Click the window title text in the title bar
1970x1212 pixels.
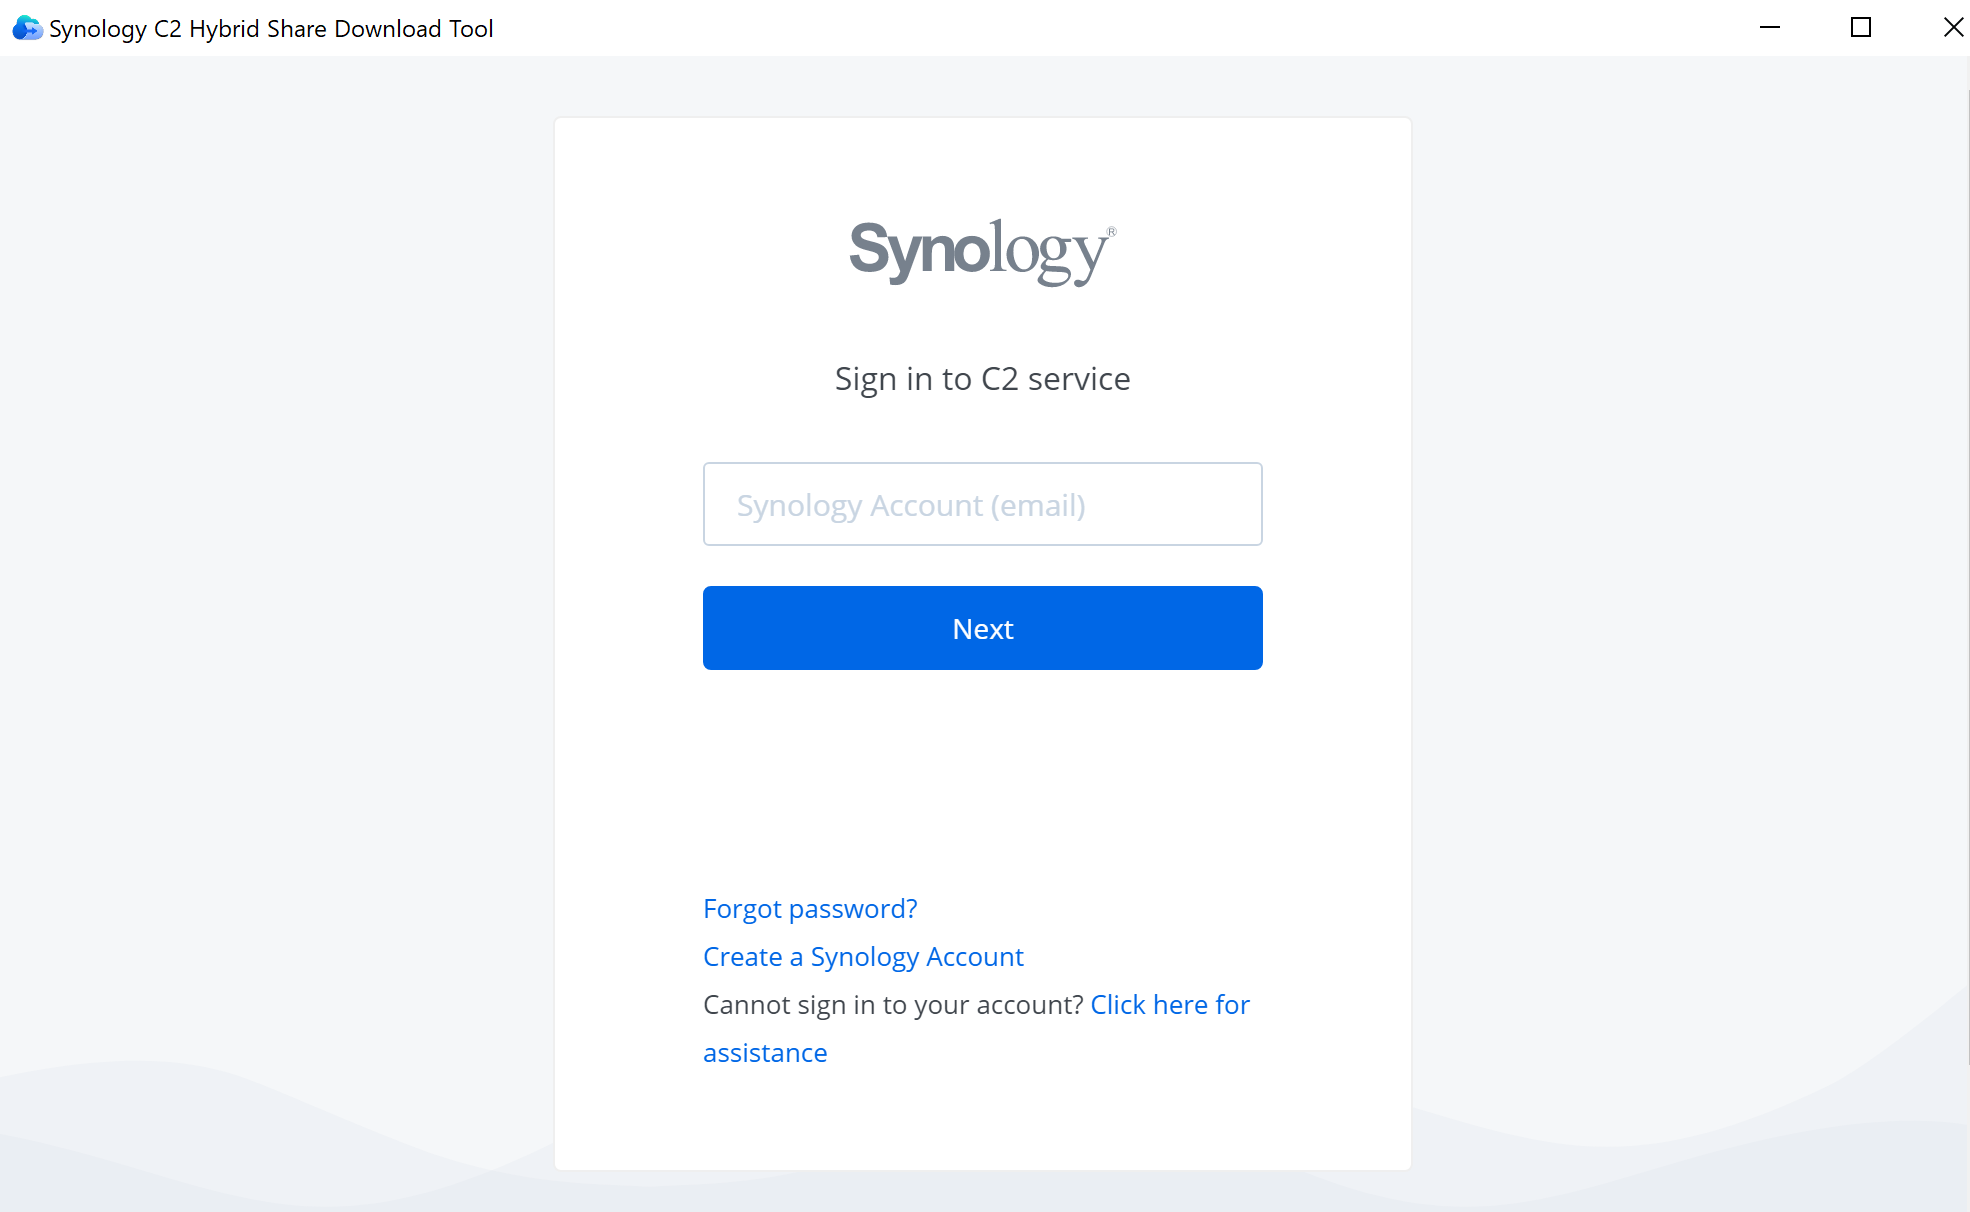pos(271,29)
